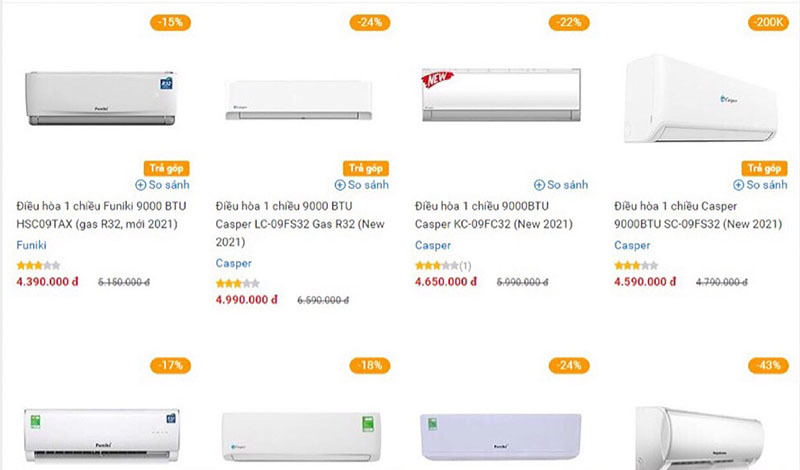This screenshot has height=470, width=800.
Task: Click compare plus icon for Casper SC-09FS32
Action: tap(739, 185)
